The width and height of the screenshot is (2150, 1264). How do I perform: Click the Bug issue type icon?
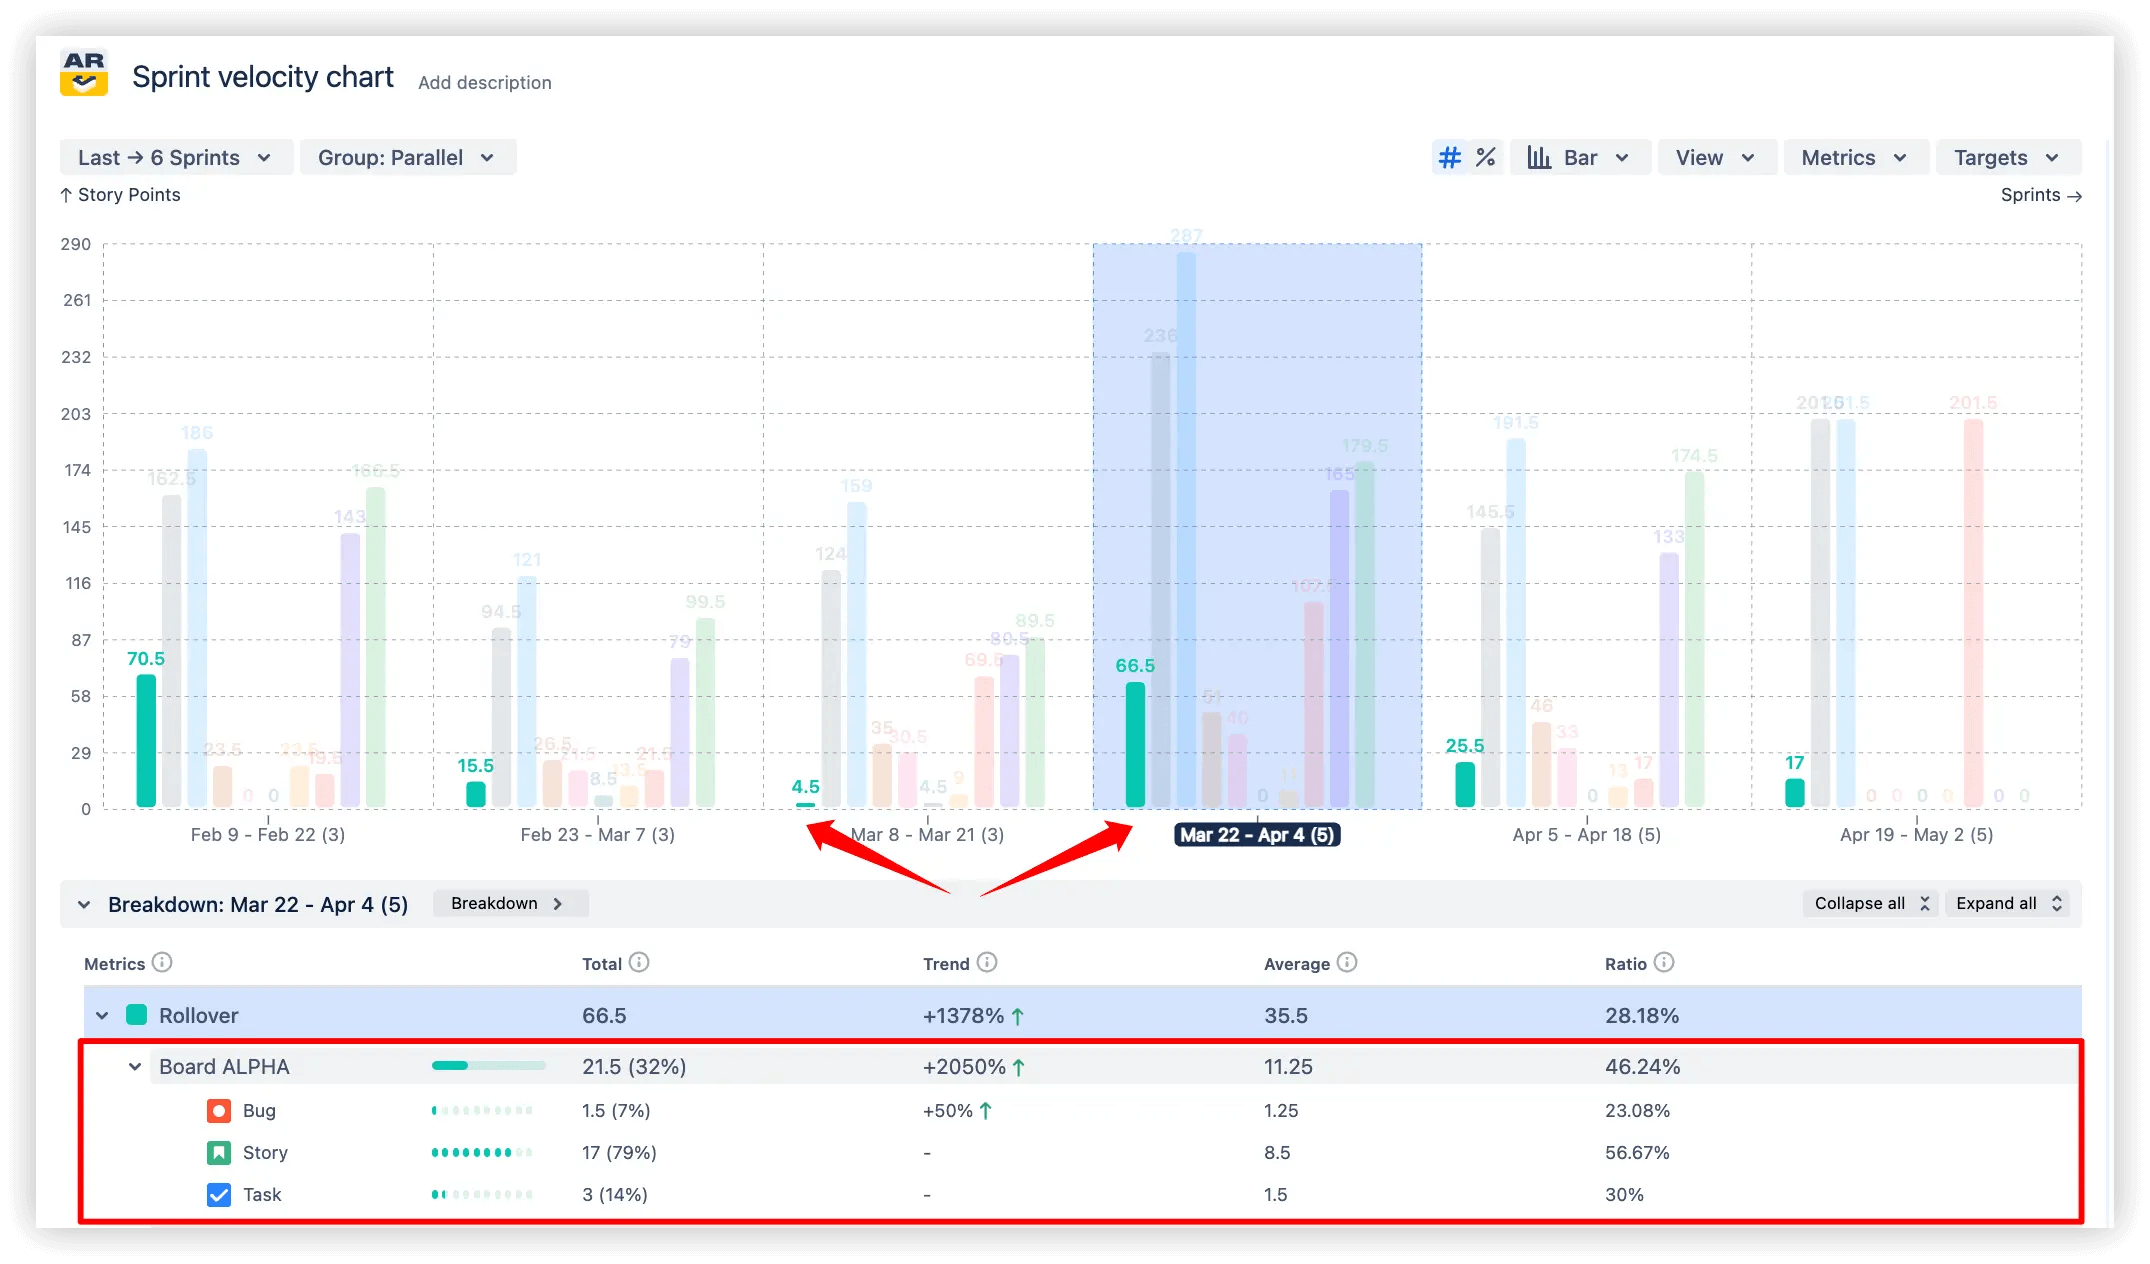click(218, 1110)
